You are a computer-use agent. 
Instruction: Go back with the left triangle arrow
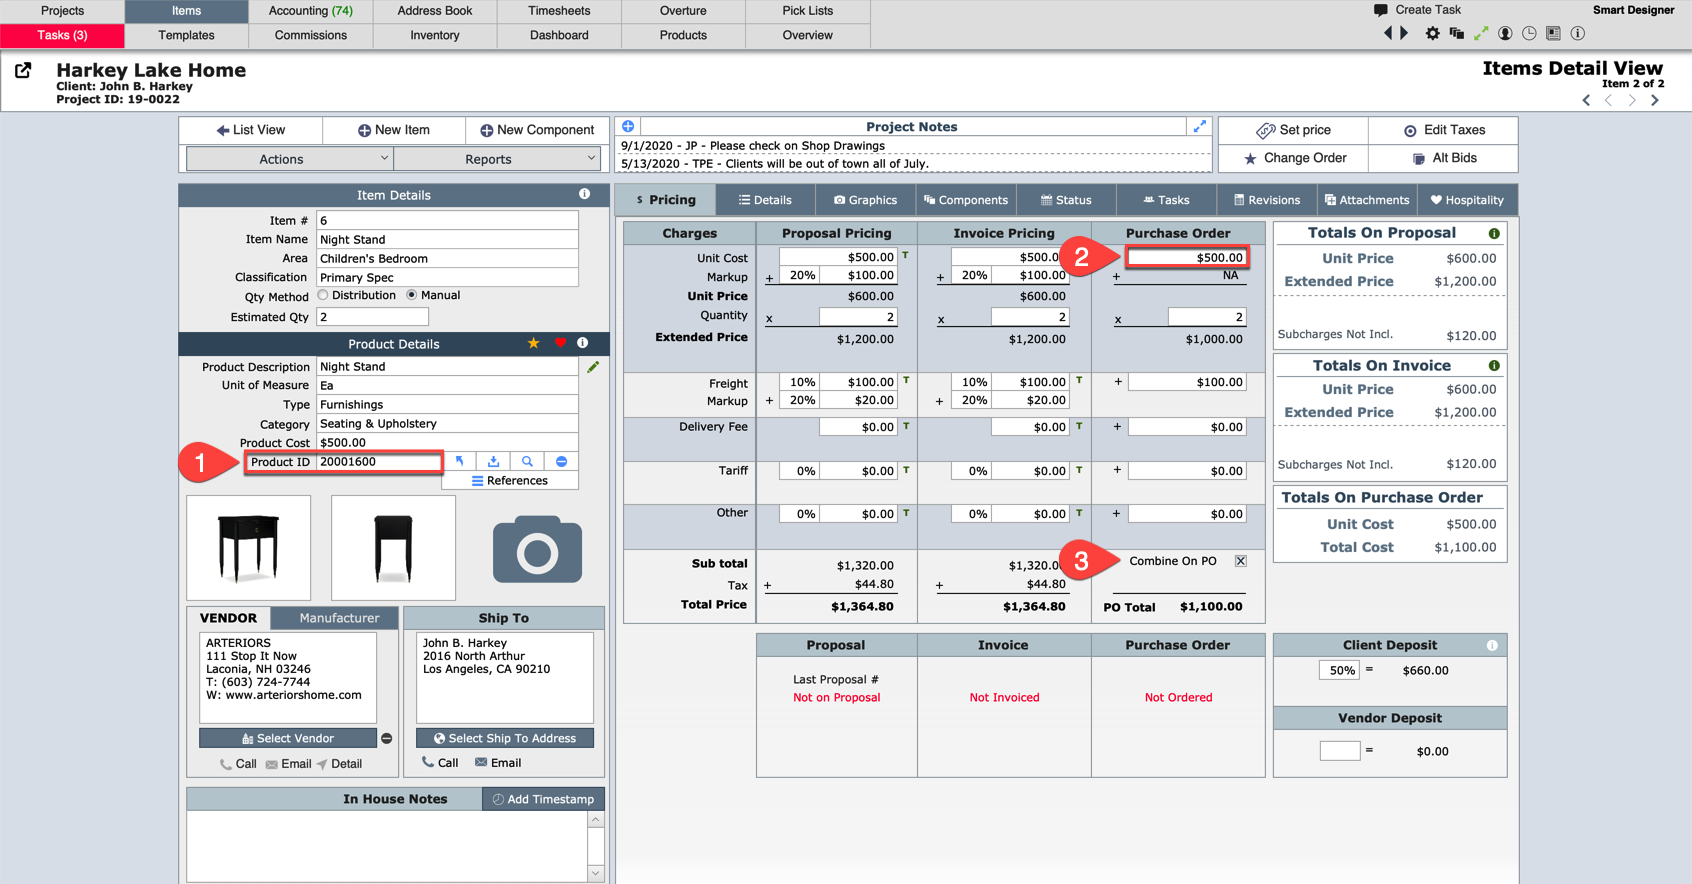pos(1388,33)
